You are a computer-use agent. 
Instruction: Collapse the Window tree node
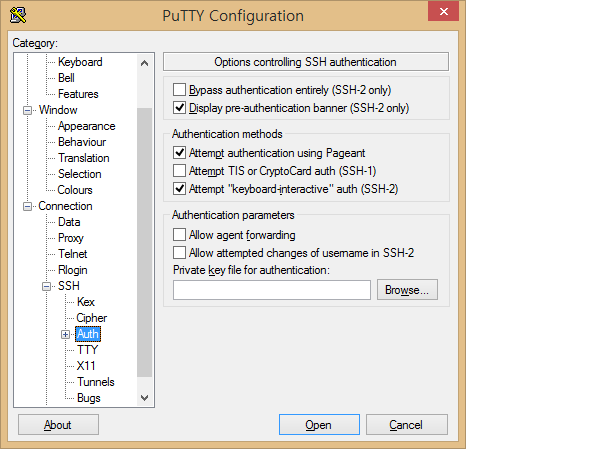pos(27,110)
